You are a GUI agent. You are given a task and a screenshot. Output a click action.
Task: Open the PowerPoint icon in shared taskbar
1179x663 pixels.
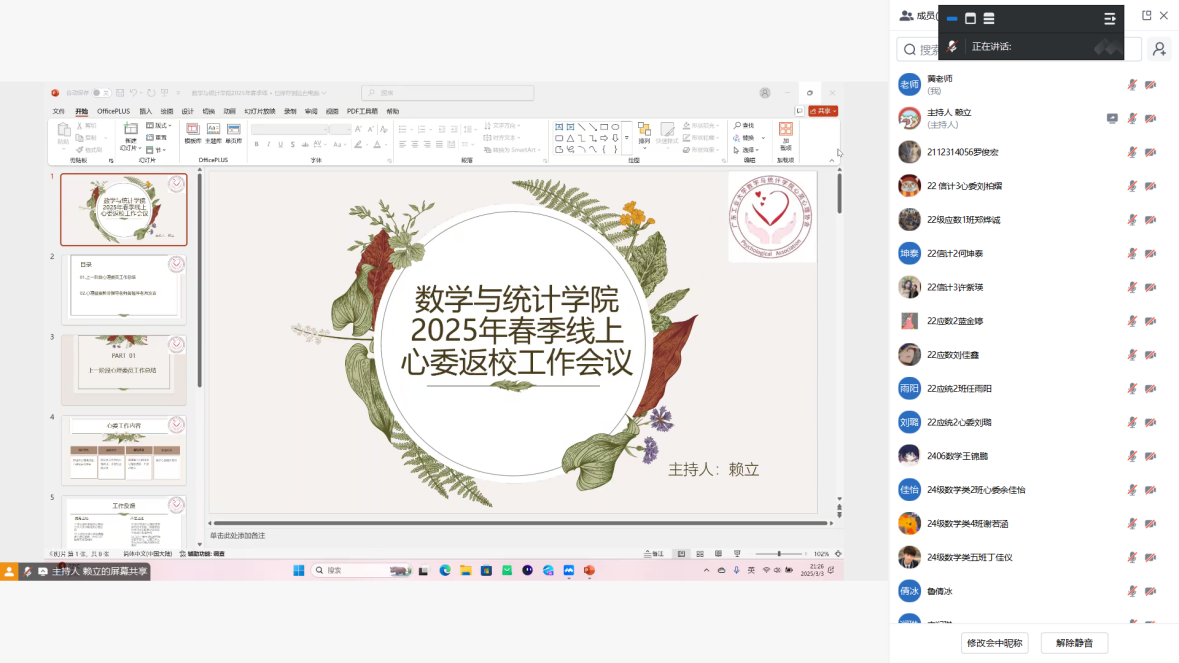point(589,570)
